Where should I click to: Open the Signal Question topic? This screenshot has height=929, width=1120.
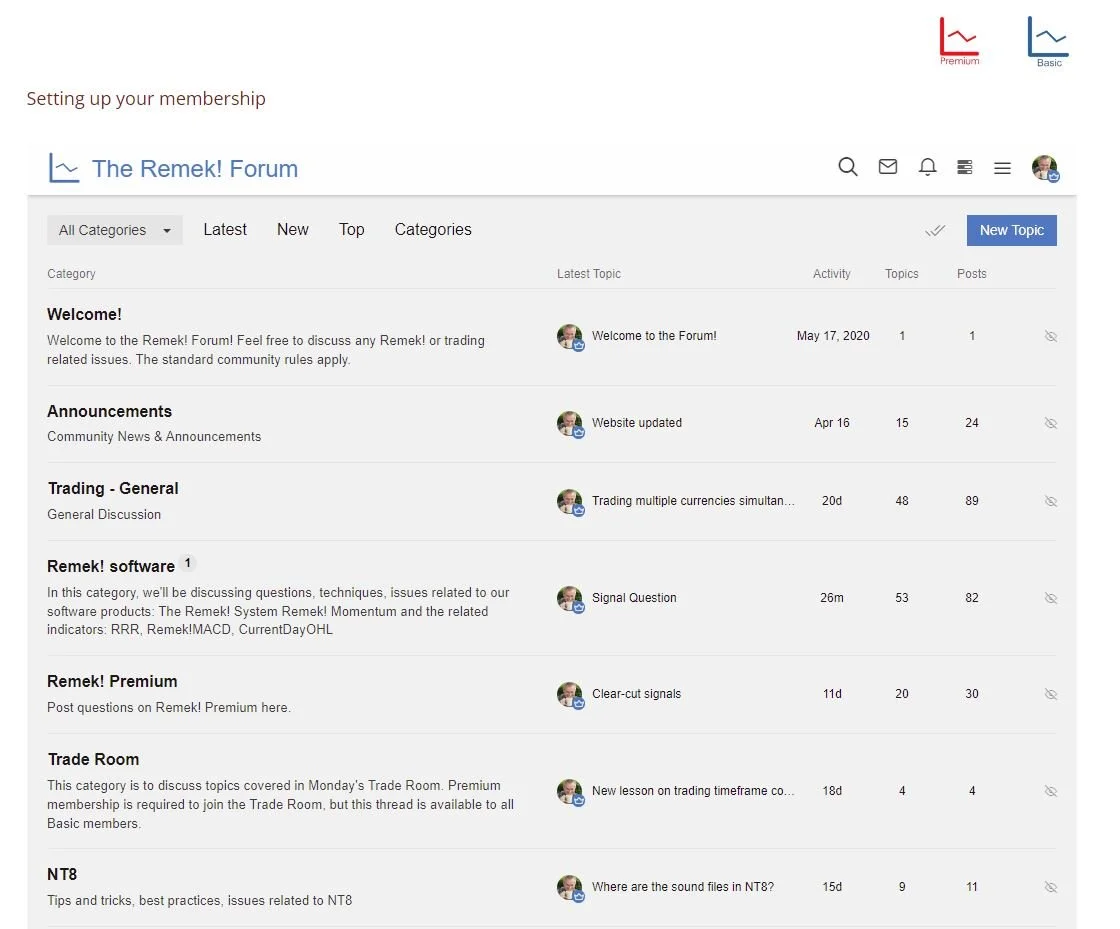(634, 598)
